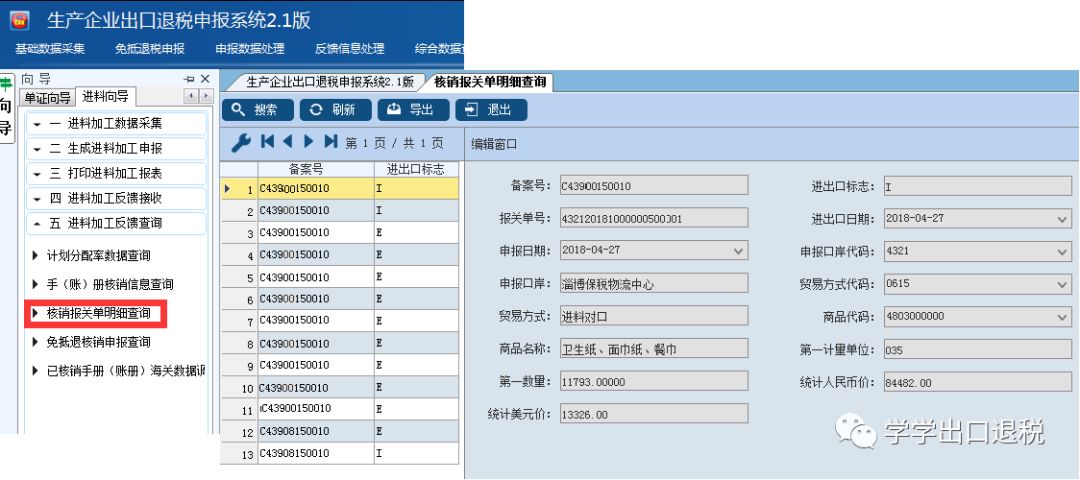
Task: Go to previous page arrow icon
Action: click(288, 142)
